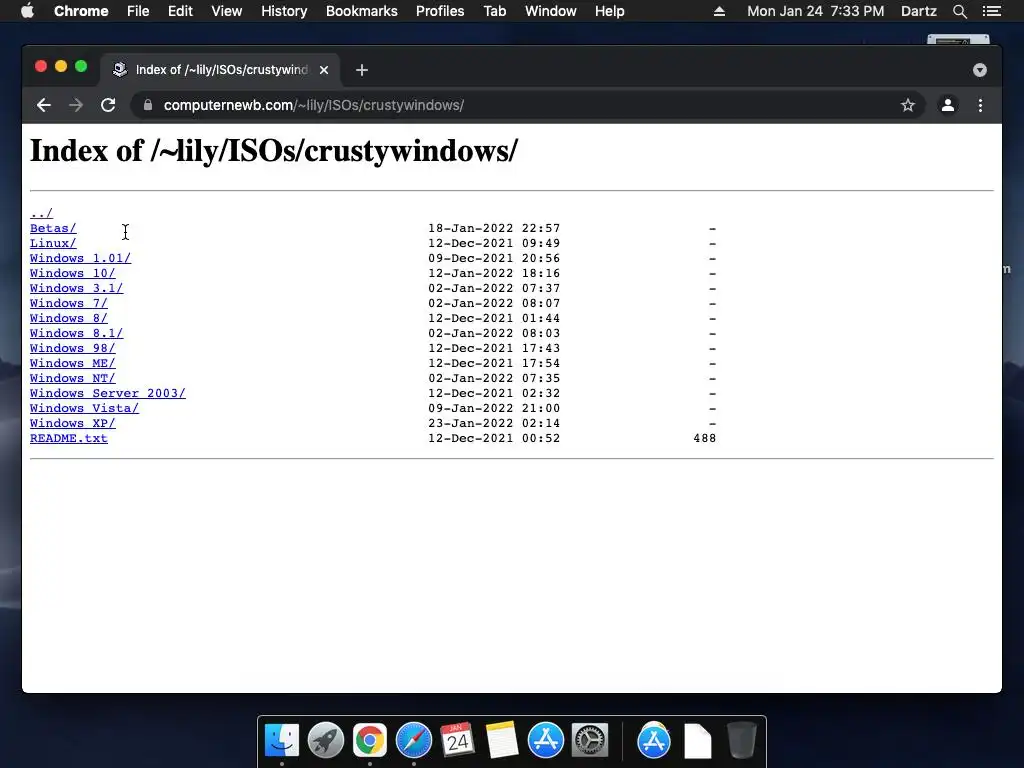The height and width of the screenshot is (768, 1024).
Task: Open the Windows 10/ folder link
Action: (72, 273)
